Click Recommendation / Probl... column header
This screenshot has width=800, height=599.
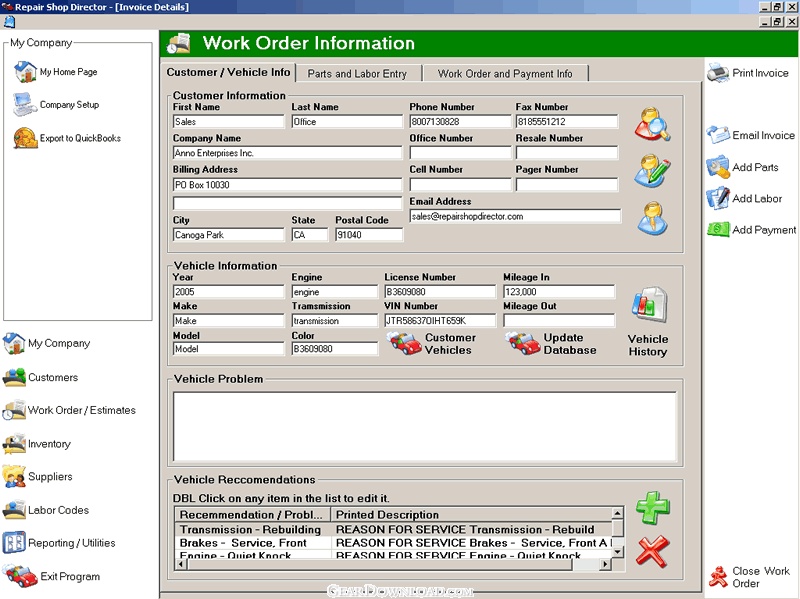click(253, 514)
